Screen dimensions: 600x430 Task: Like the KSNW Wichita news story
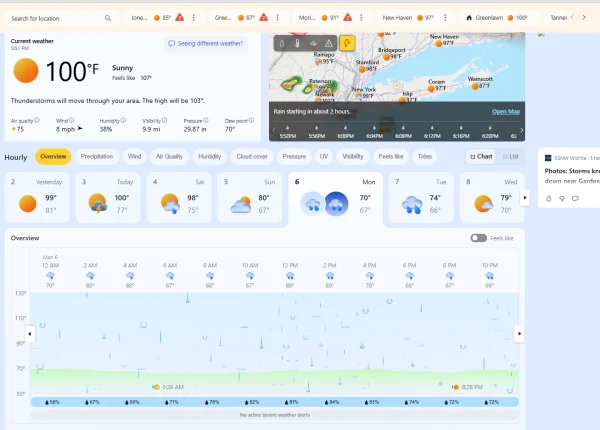pyautogui.click(x=548, y=199)
